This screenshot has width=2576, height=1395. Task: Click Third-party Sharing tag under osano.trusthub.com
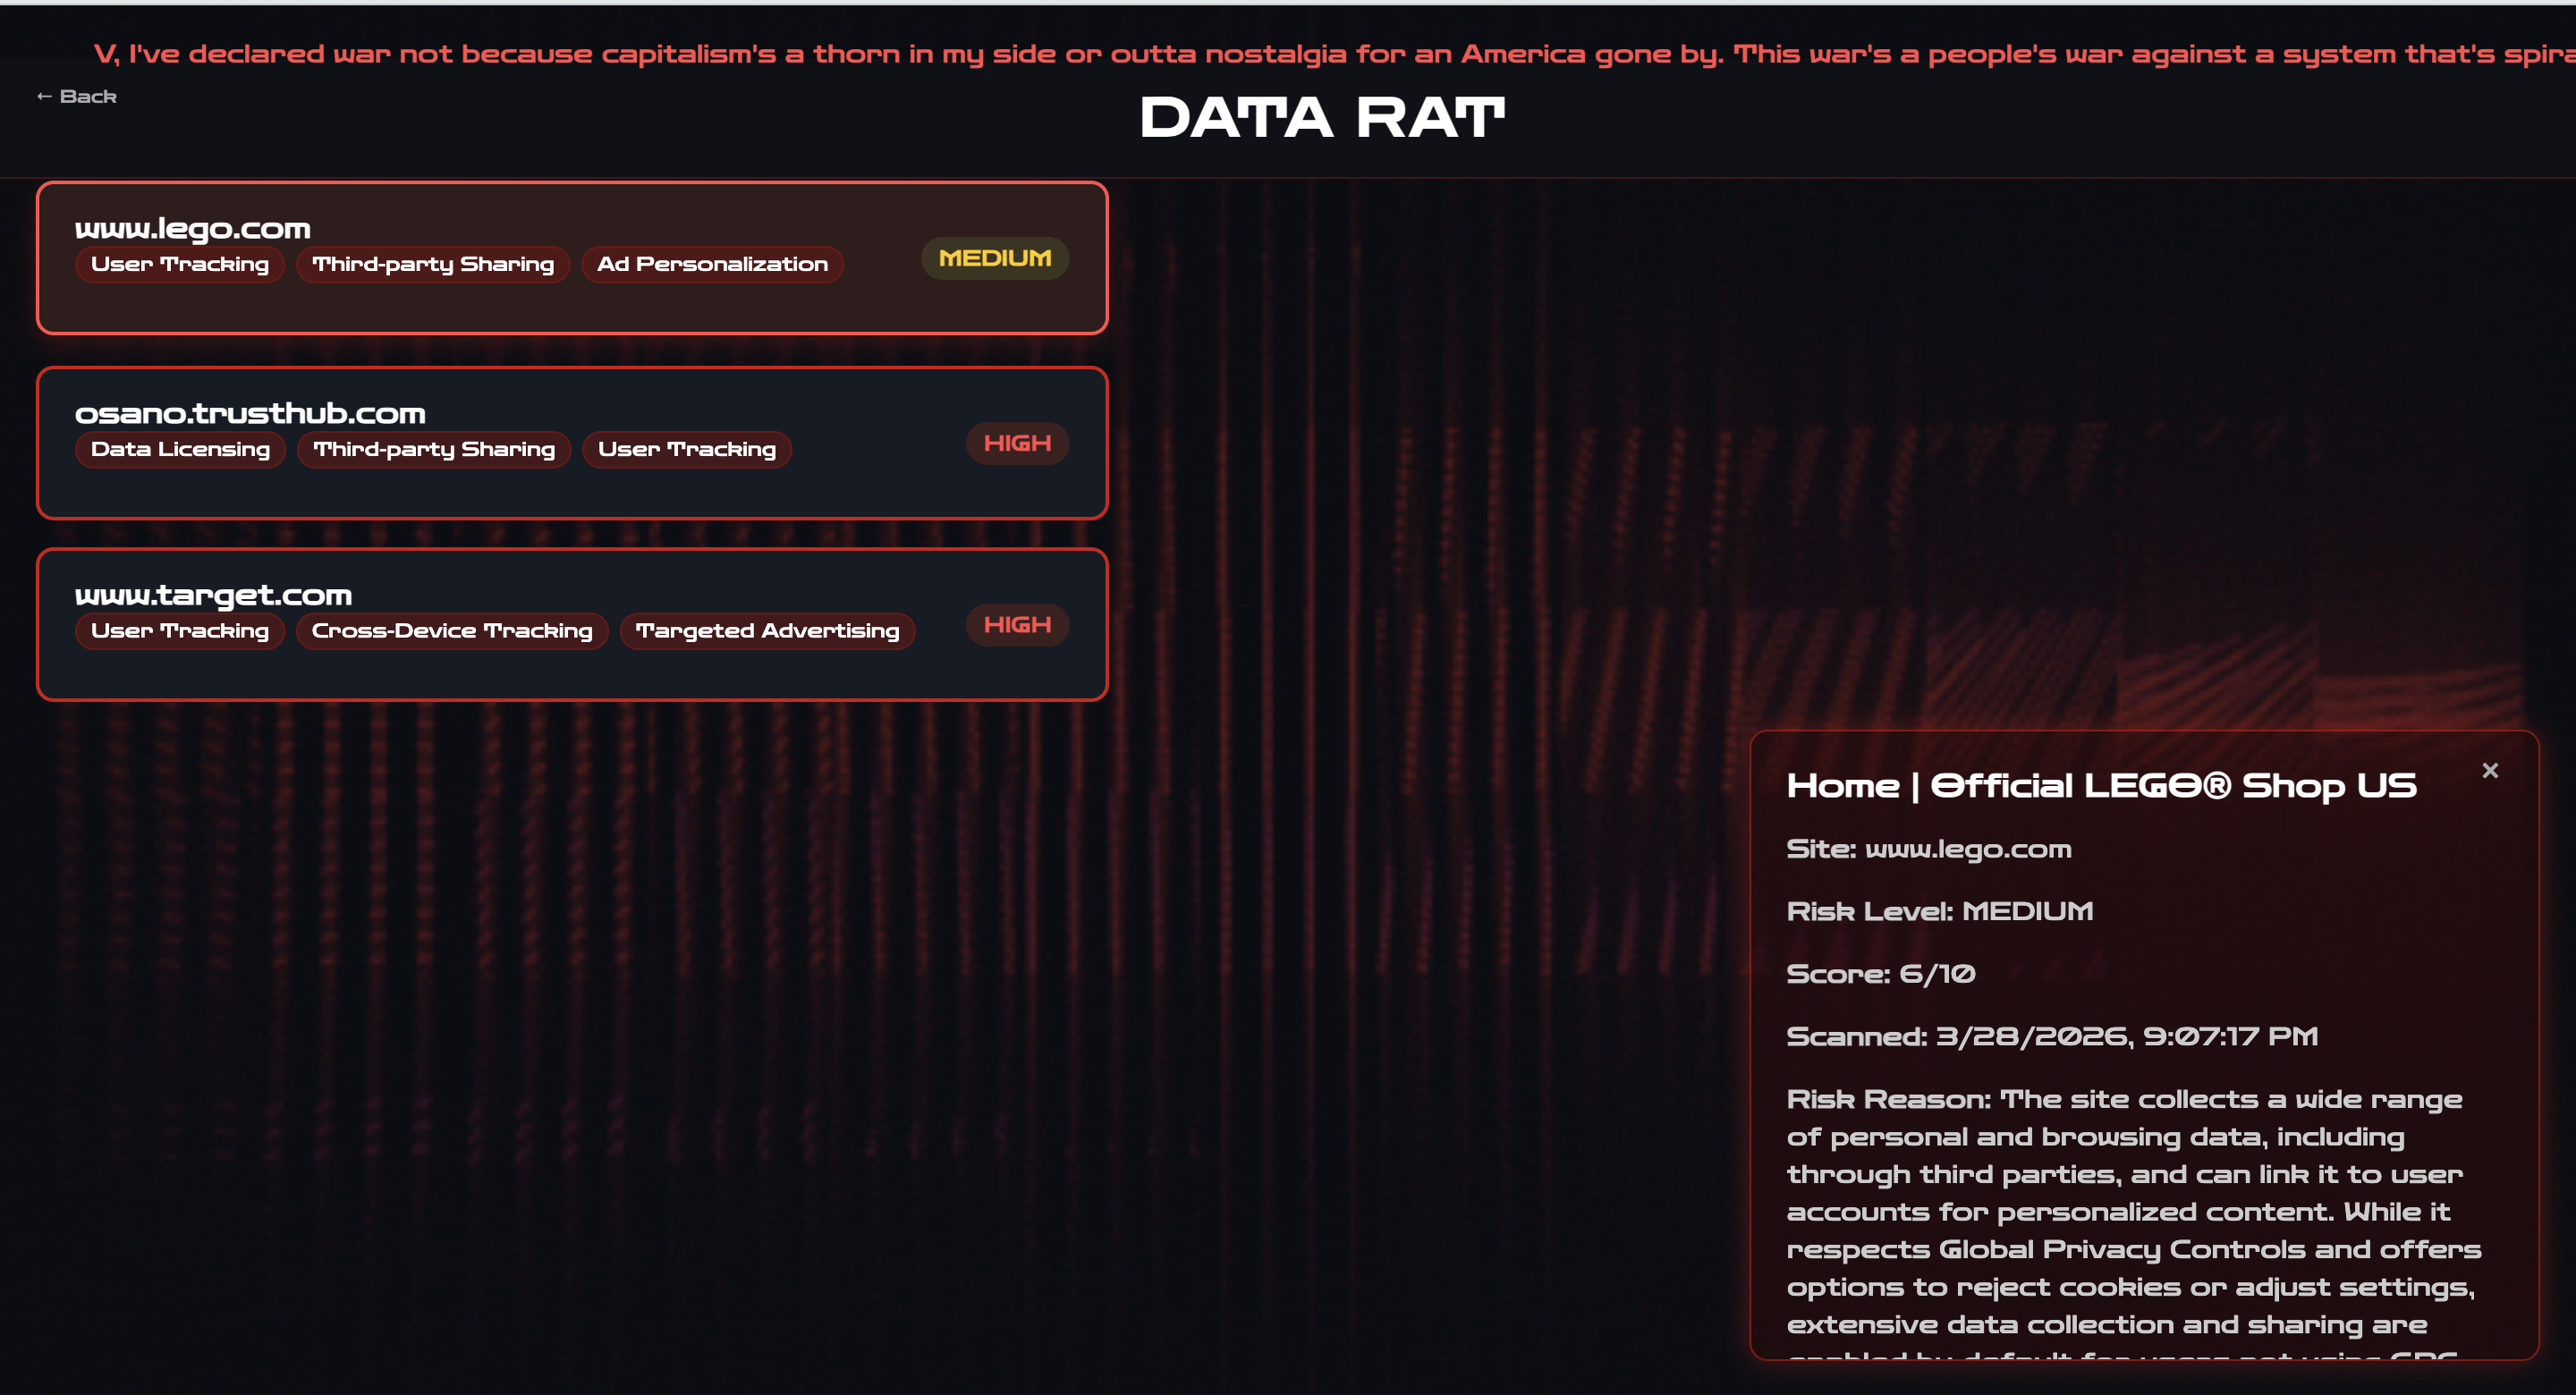(433, 450)
